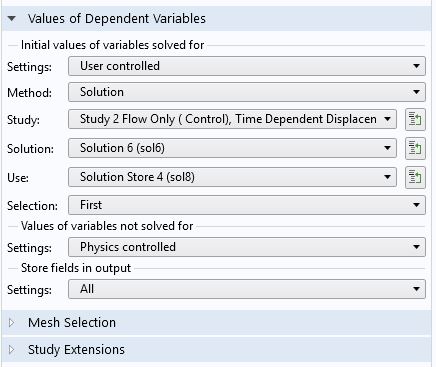The image size is (436, 367).
Task: Go to source icon beside Use dropdown
Action: point(415,177)
